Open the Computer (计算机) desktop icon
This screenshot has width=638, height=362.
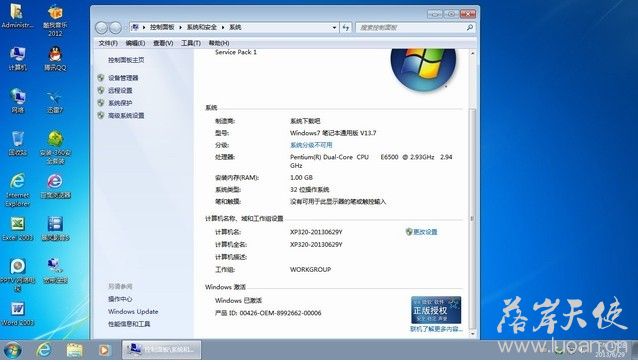(x=17, y=59)
